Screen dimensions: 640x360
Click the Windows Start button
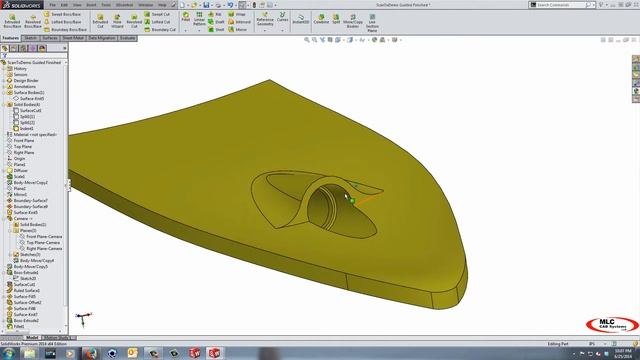[8, 353]
